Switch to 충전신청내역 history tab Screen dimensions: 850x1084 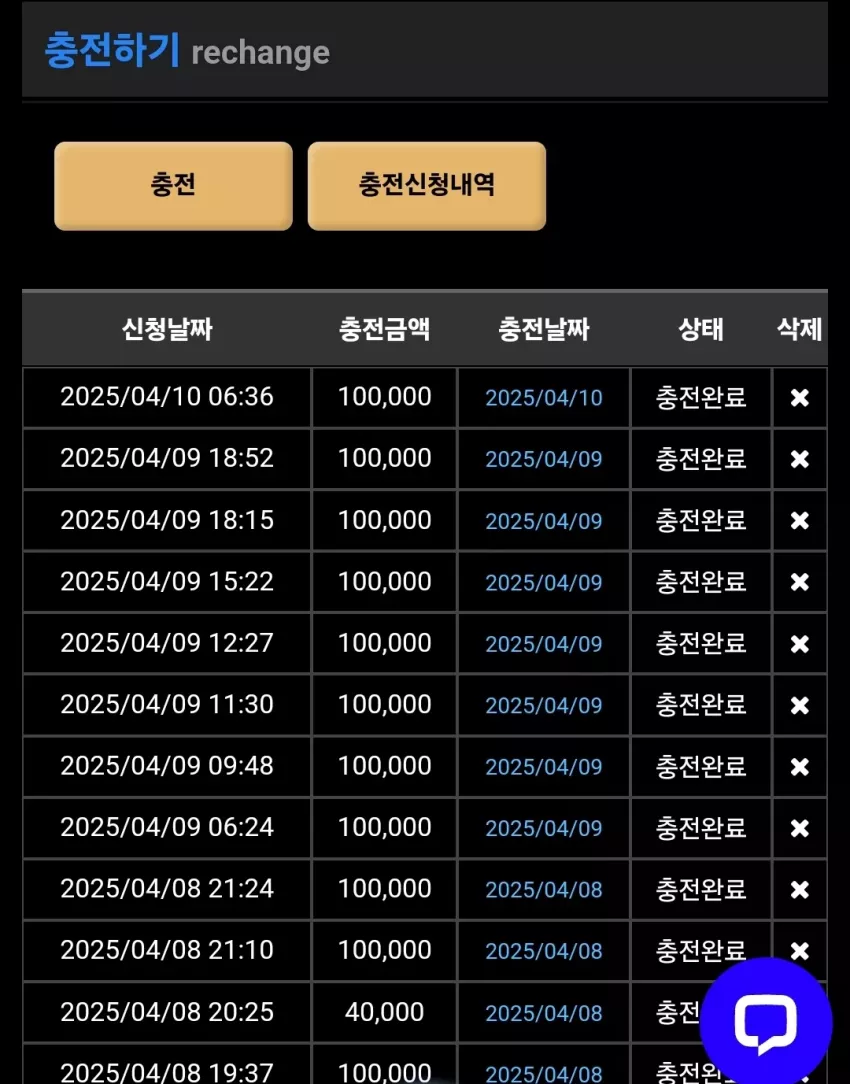point(426,185)
